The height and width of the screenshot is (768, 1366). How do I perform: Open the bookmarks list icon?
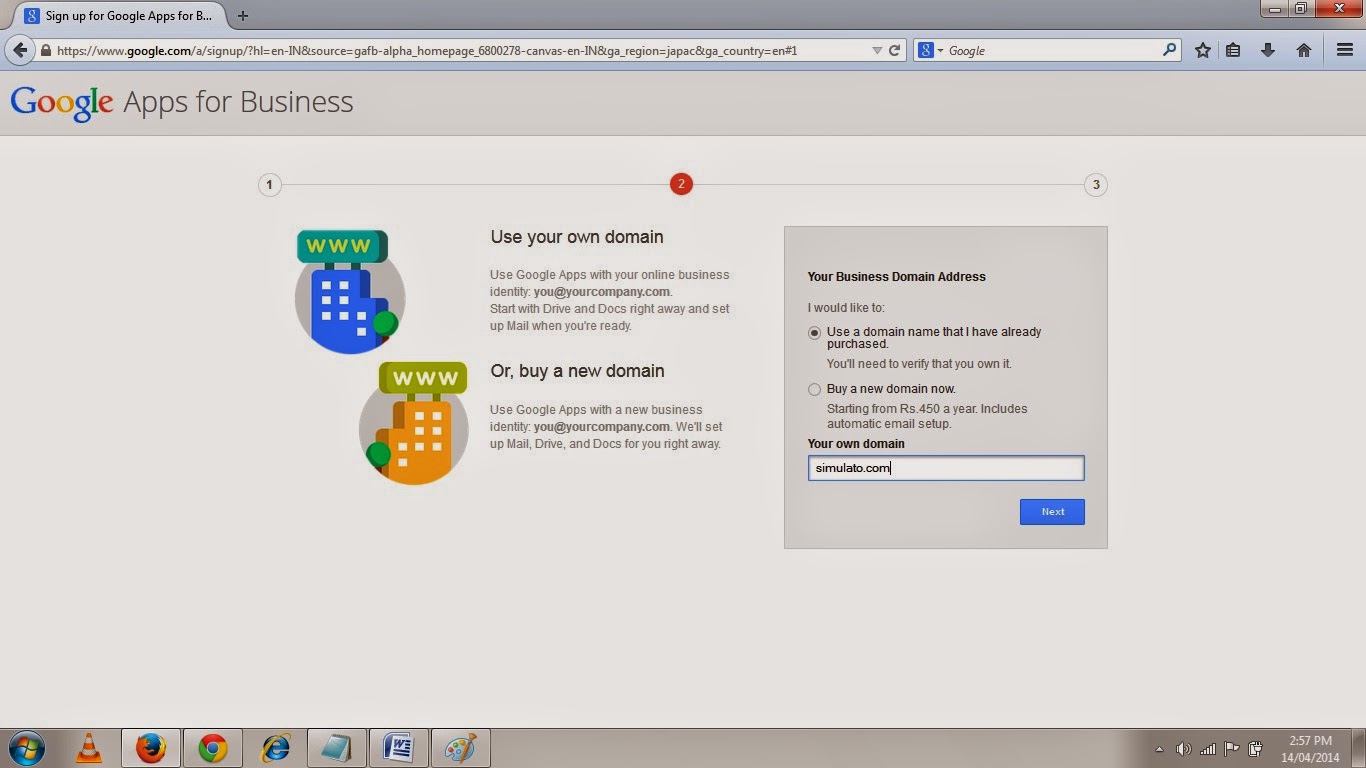pos(1234,50)
